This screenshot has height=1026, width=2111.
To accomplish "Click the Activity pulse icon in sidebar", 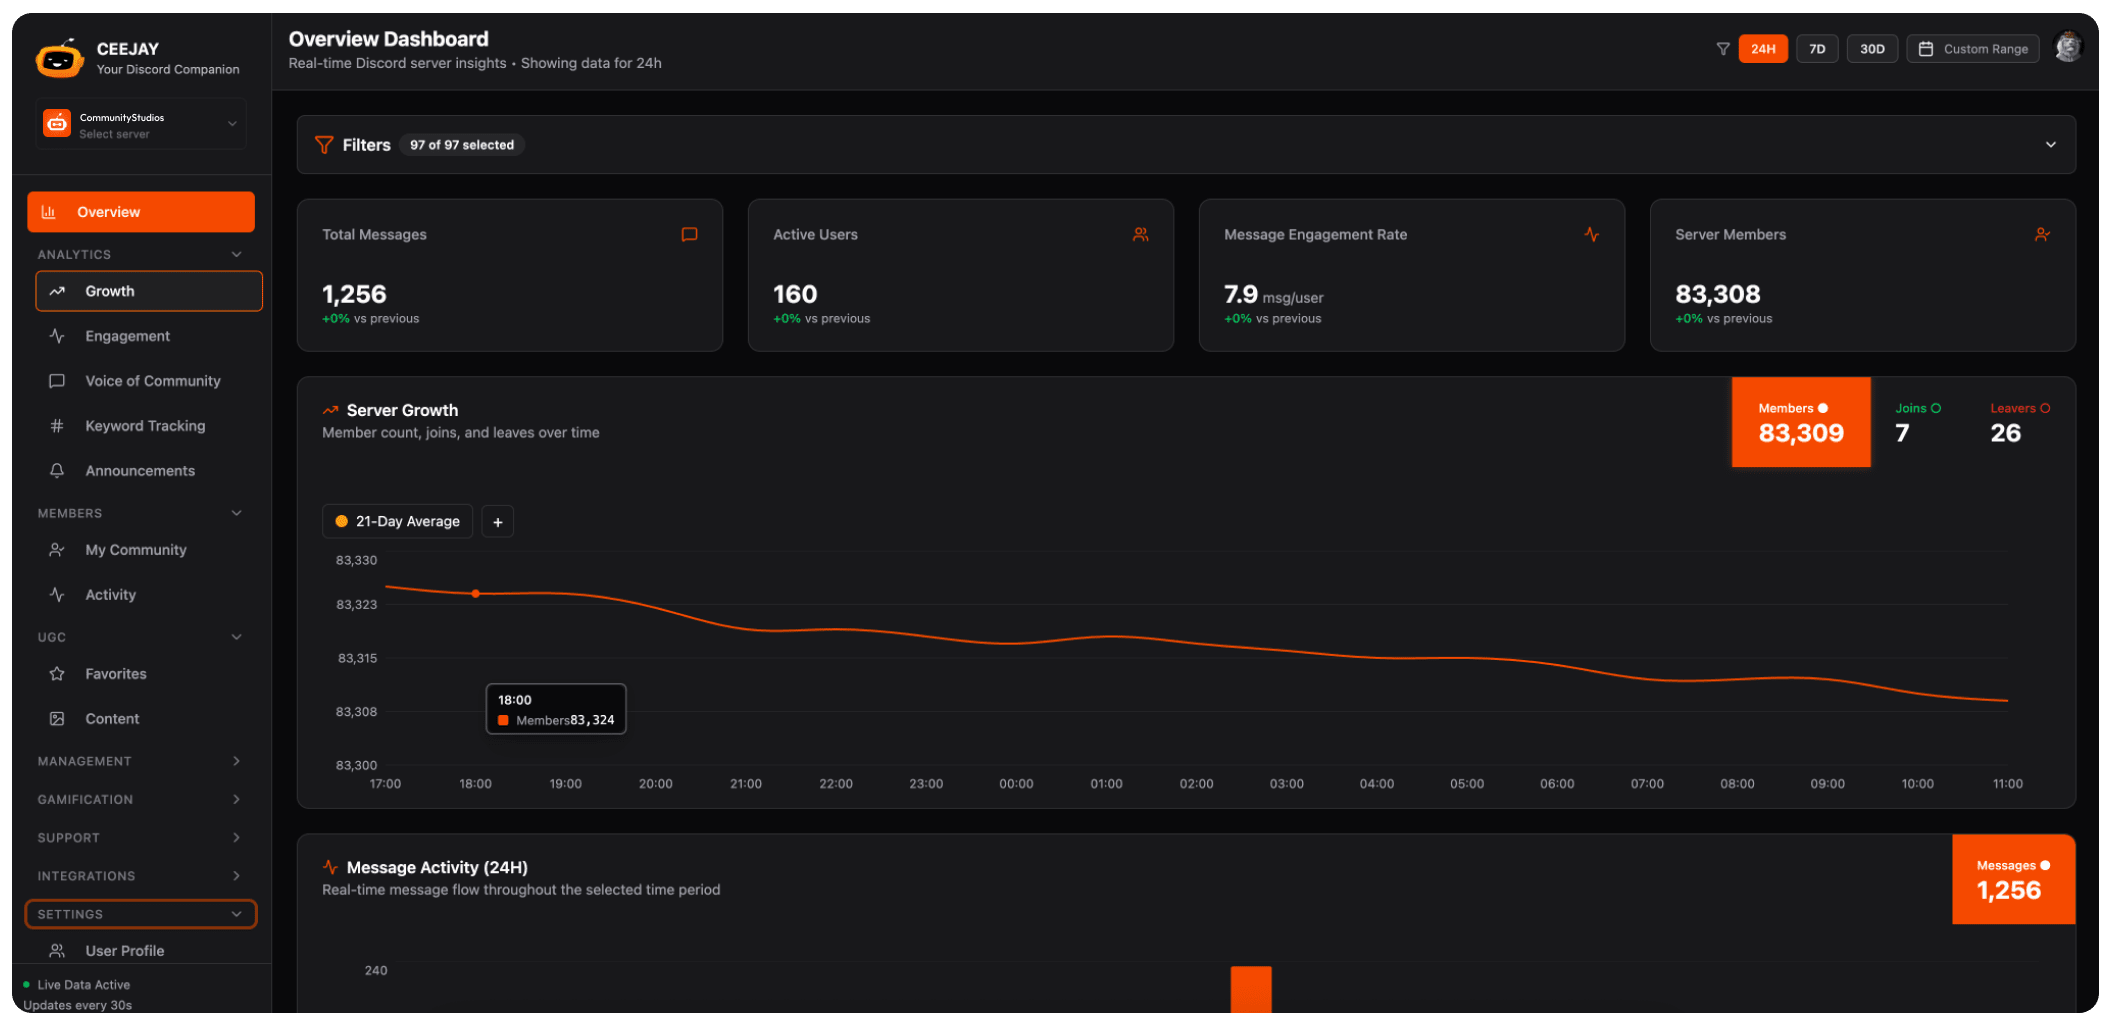I will 57,595.
